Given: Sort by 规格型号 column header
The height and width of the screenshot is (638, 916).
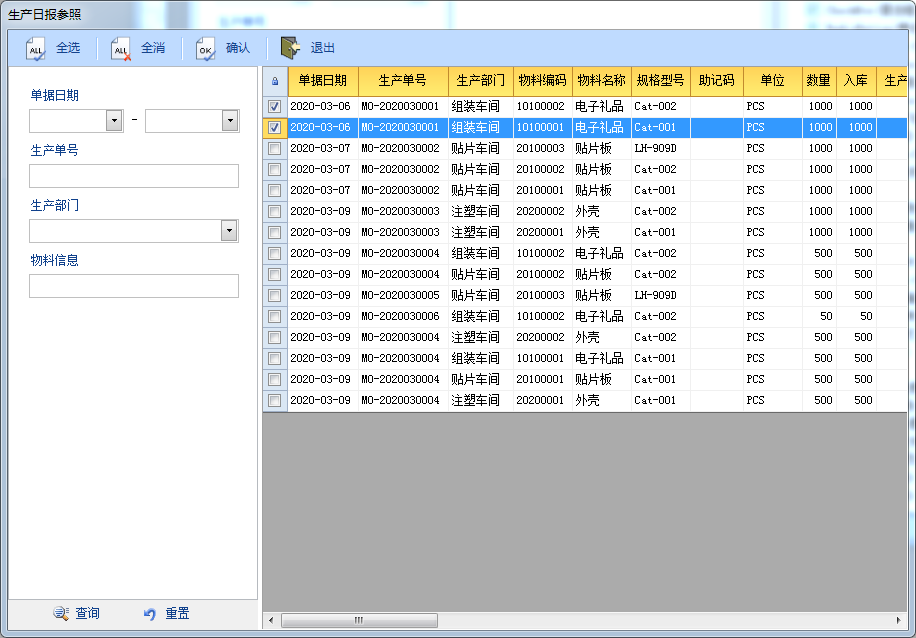Looking at the screenshot, I should [661, 81].
